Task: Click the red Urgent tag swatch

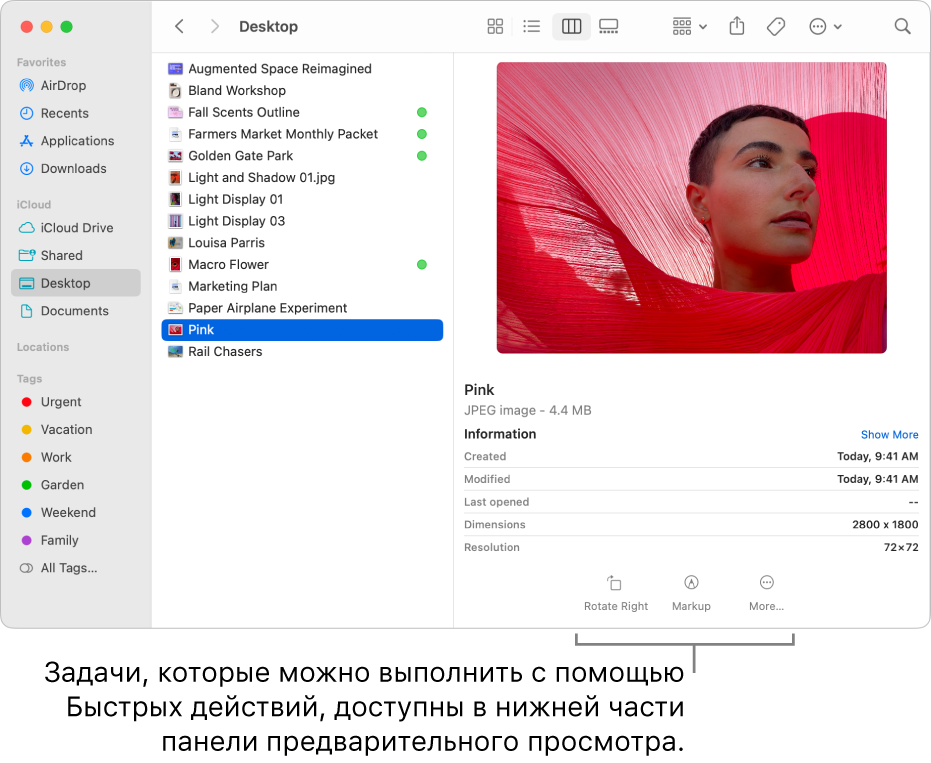Action: point(24,401)
